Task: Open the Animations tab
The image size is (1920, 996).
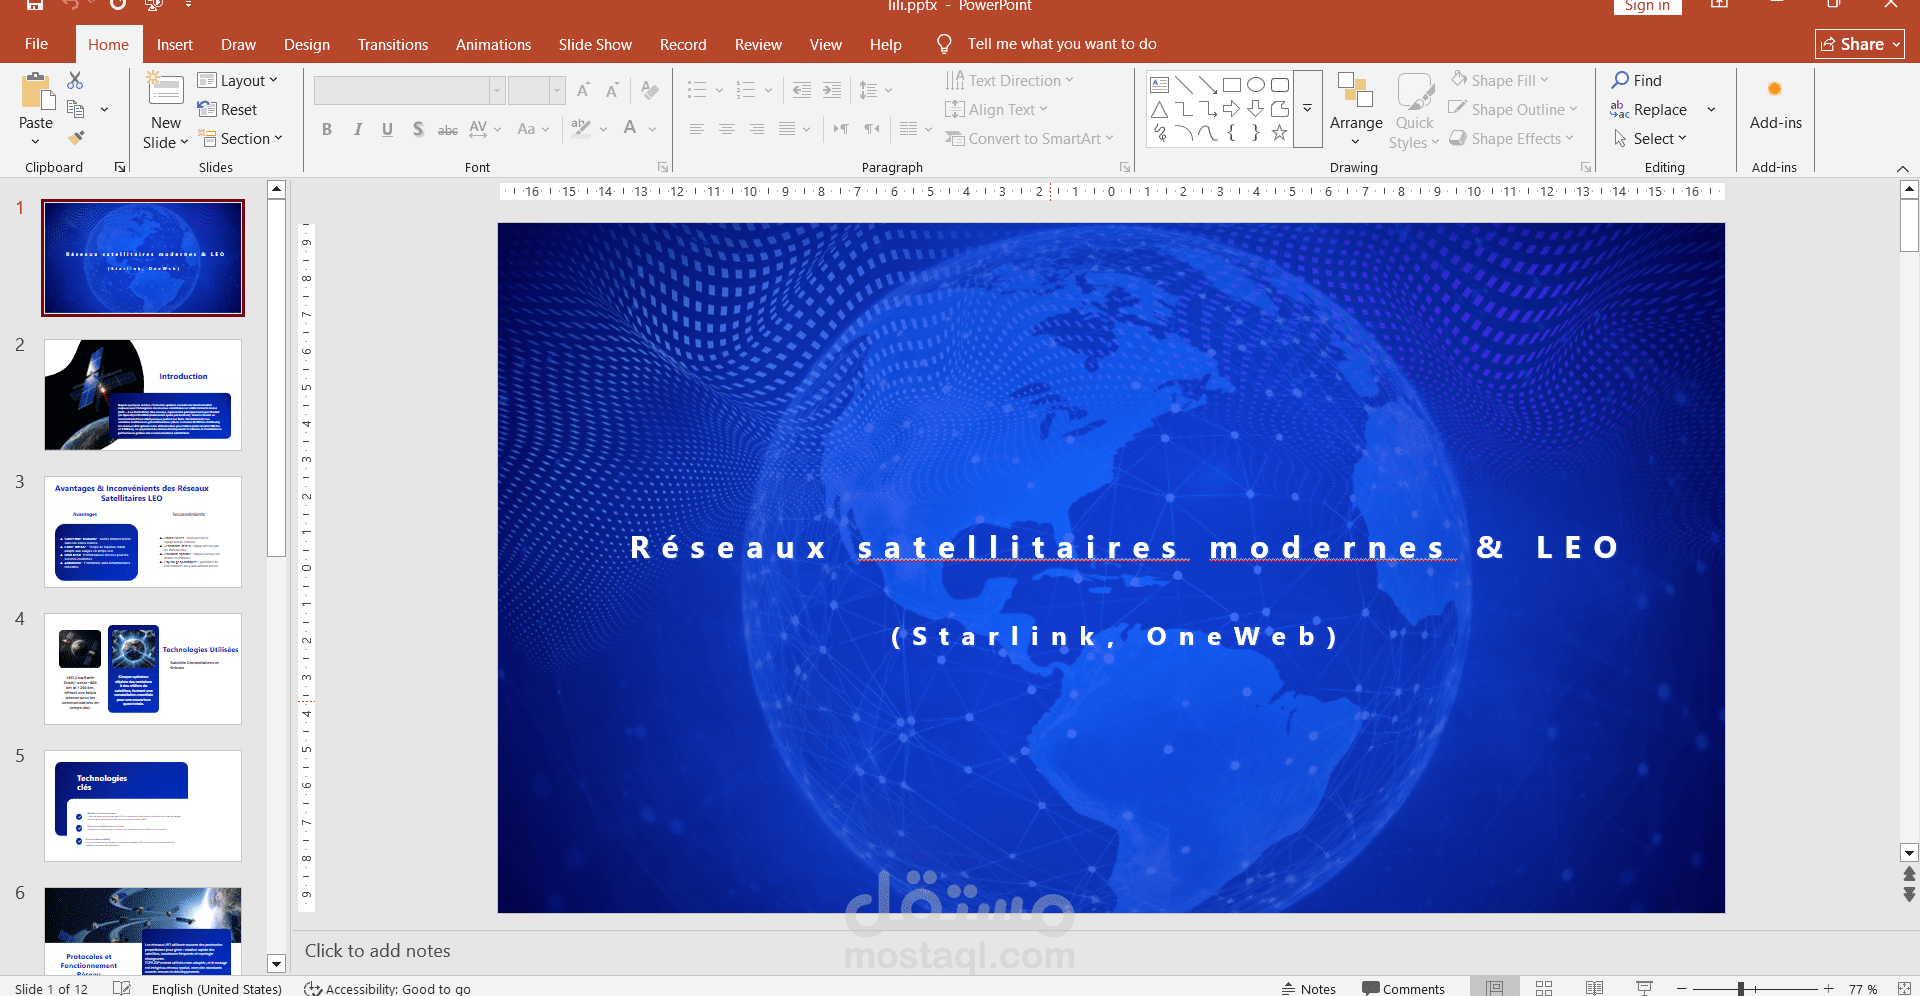Action: [493, 45]
